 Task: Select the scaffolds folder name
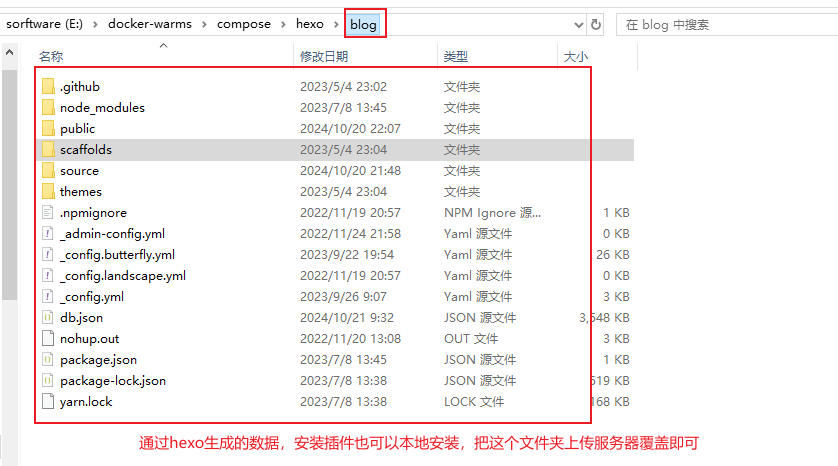coord(86,150)
